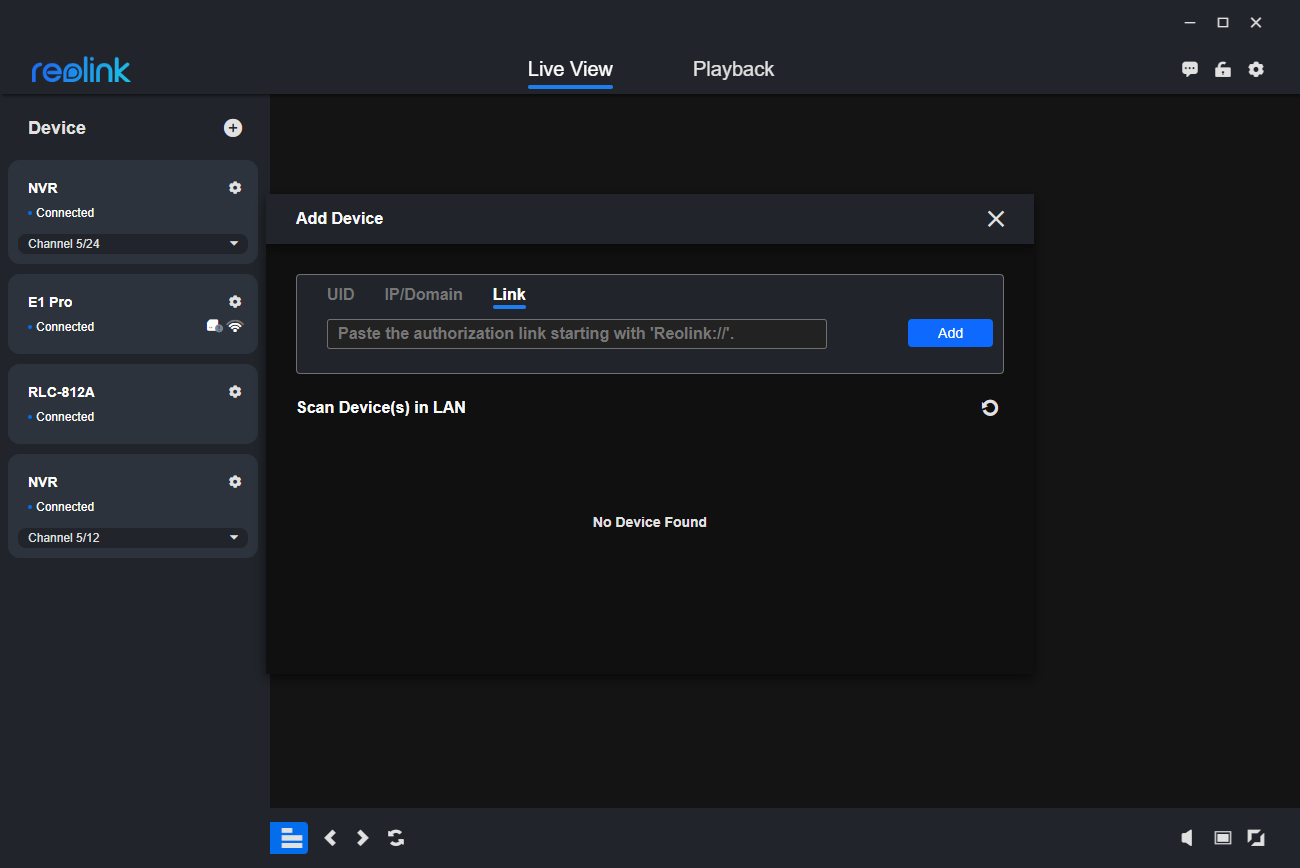Image resolution: width=1300 pixels, height=868 pixels.
Task: Maximize the Reolink window
Action: click(1222, 23)
